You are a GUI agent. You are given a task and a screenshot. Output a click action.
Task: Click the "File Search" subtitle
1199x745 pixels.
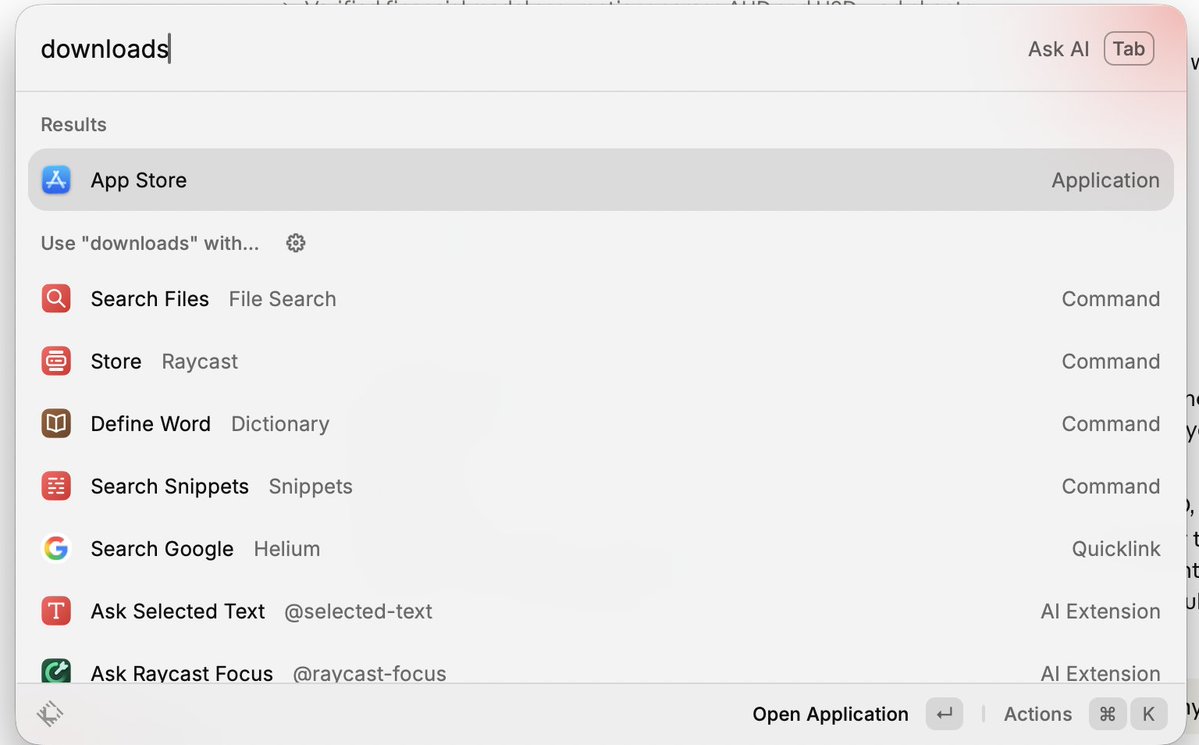pos(282,298)
